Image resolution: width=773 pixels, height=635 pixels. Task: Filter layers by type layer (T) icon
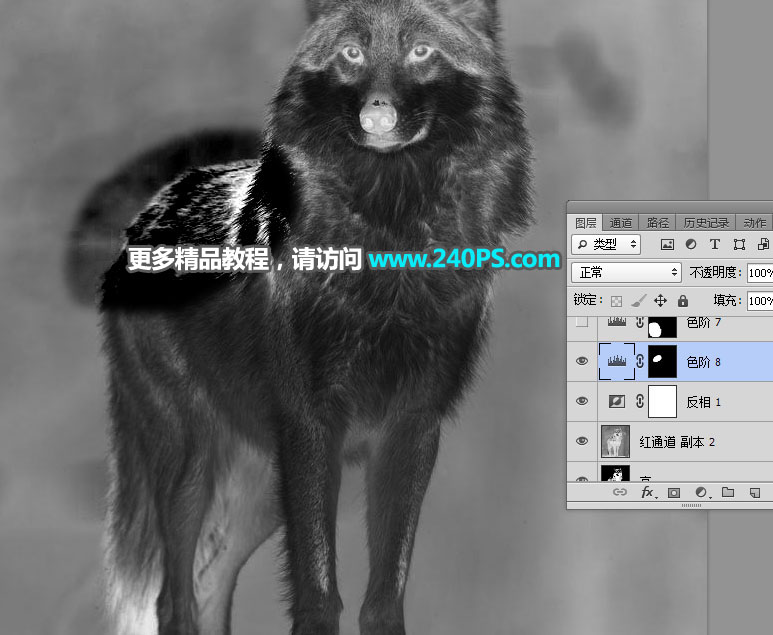point(714,245)
